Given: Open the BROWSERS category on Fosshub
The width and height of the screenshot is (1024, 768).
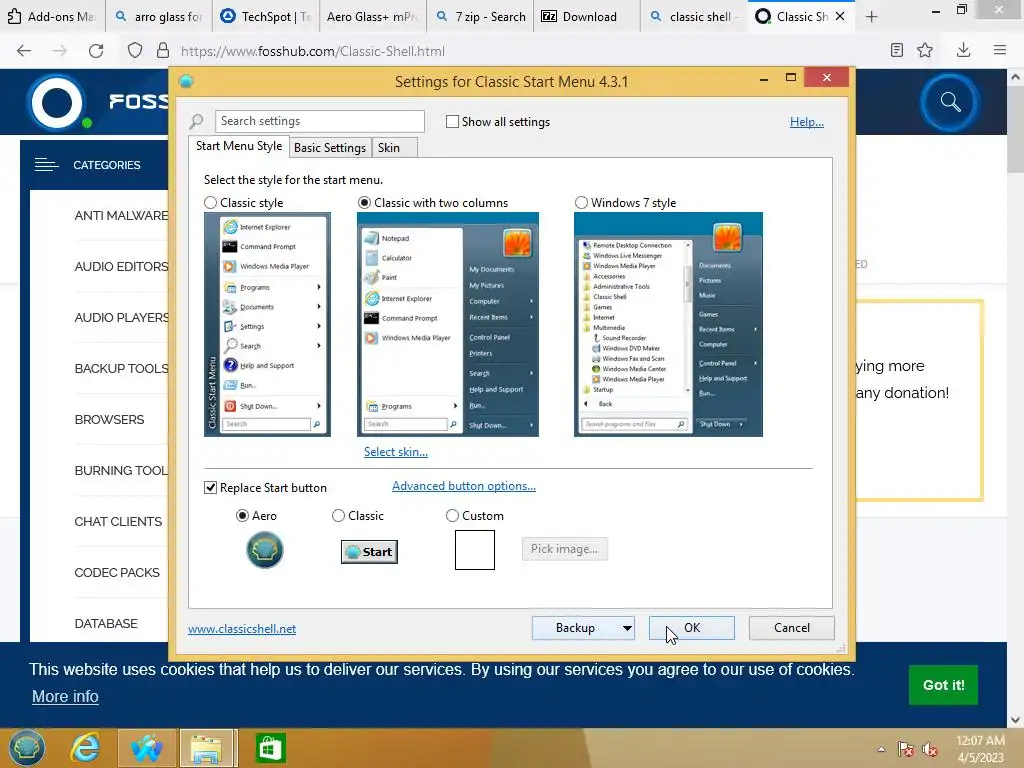Looking at the screenshot, I should (109, 420).
